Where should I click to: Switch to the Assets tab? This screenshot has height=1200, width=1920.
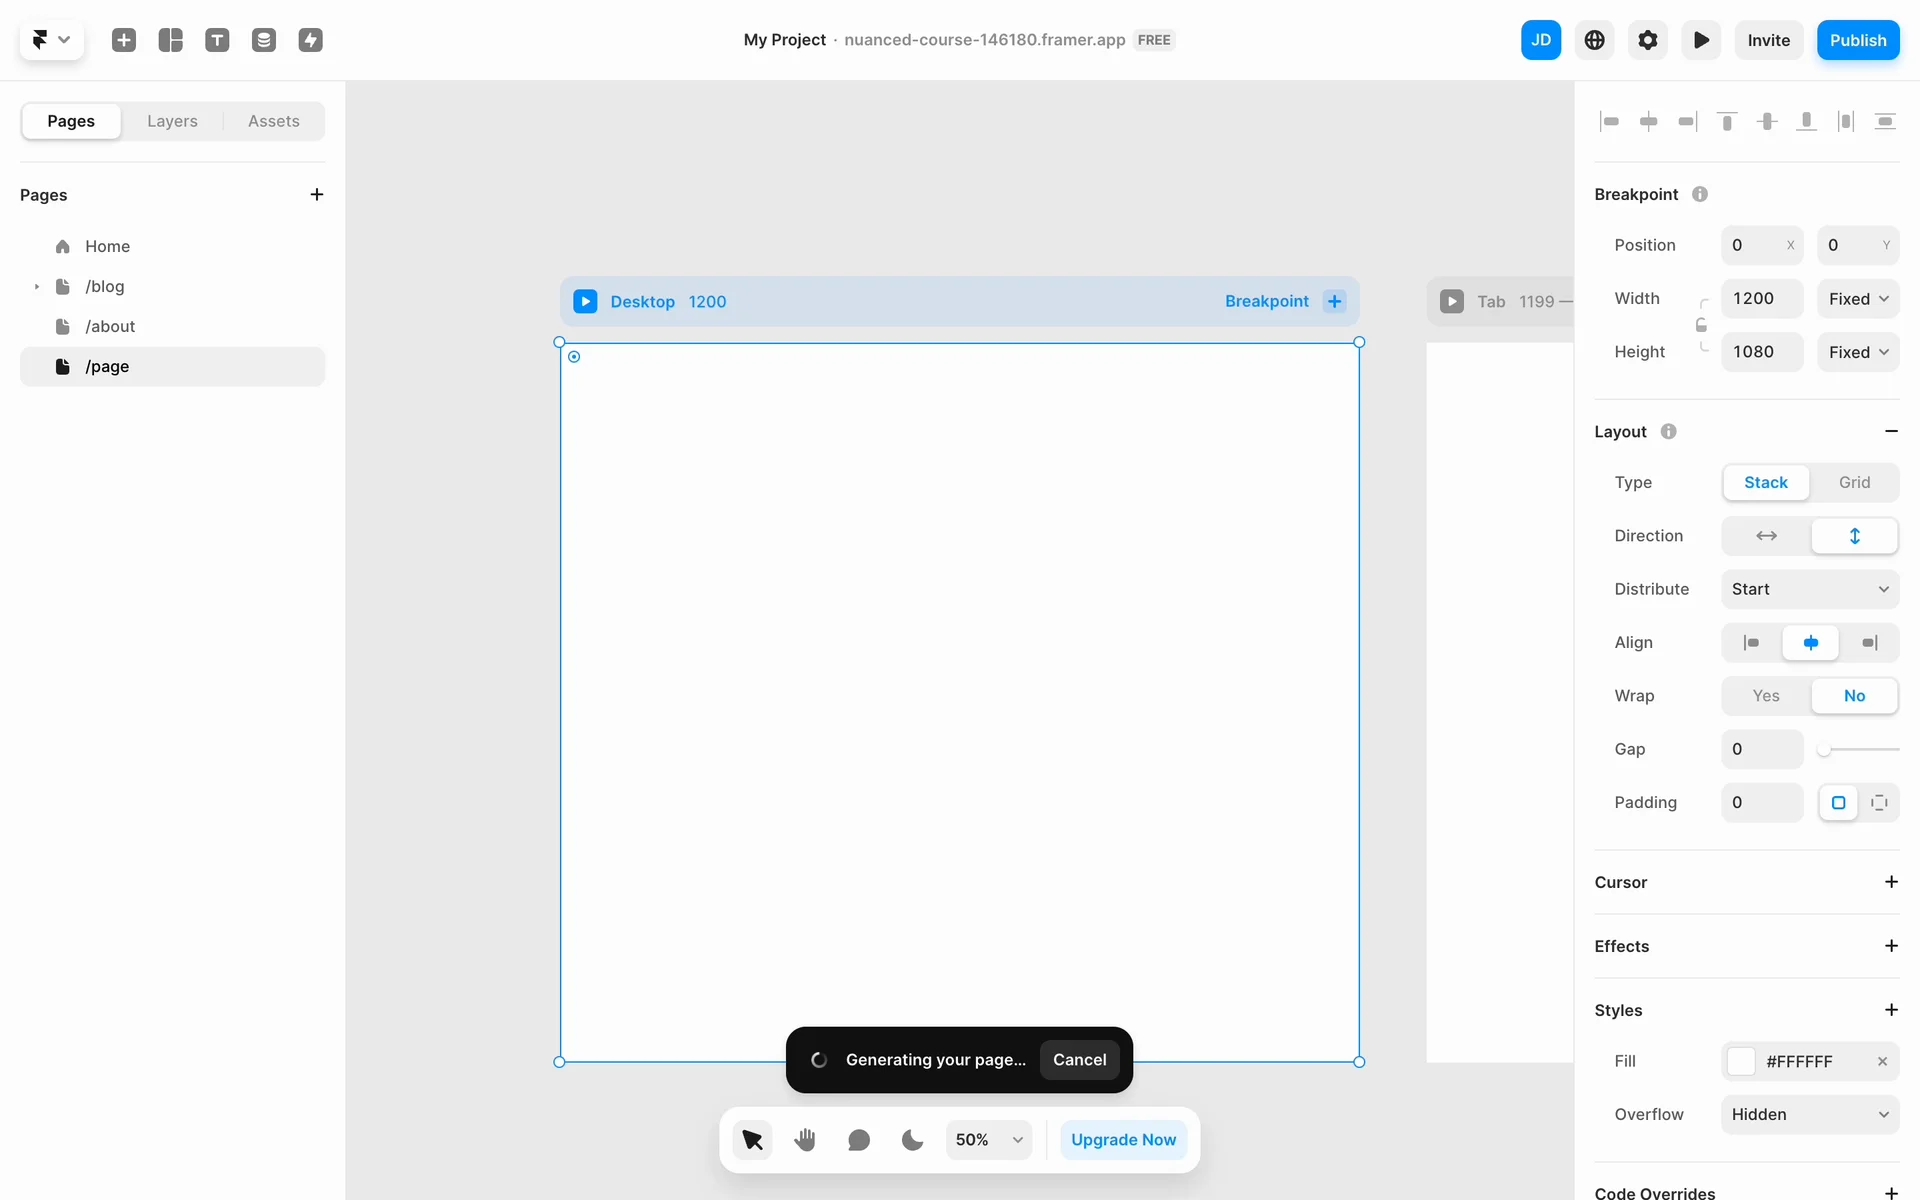pyautogui.click(x=274, y=121)
